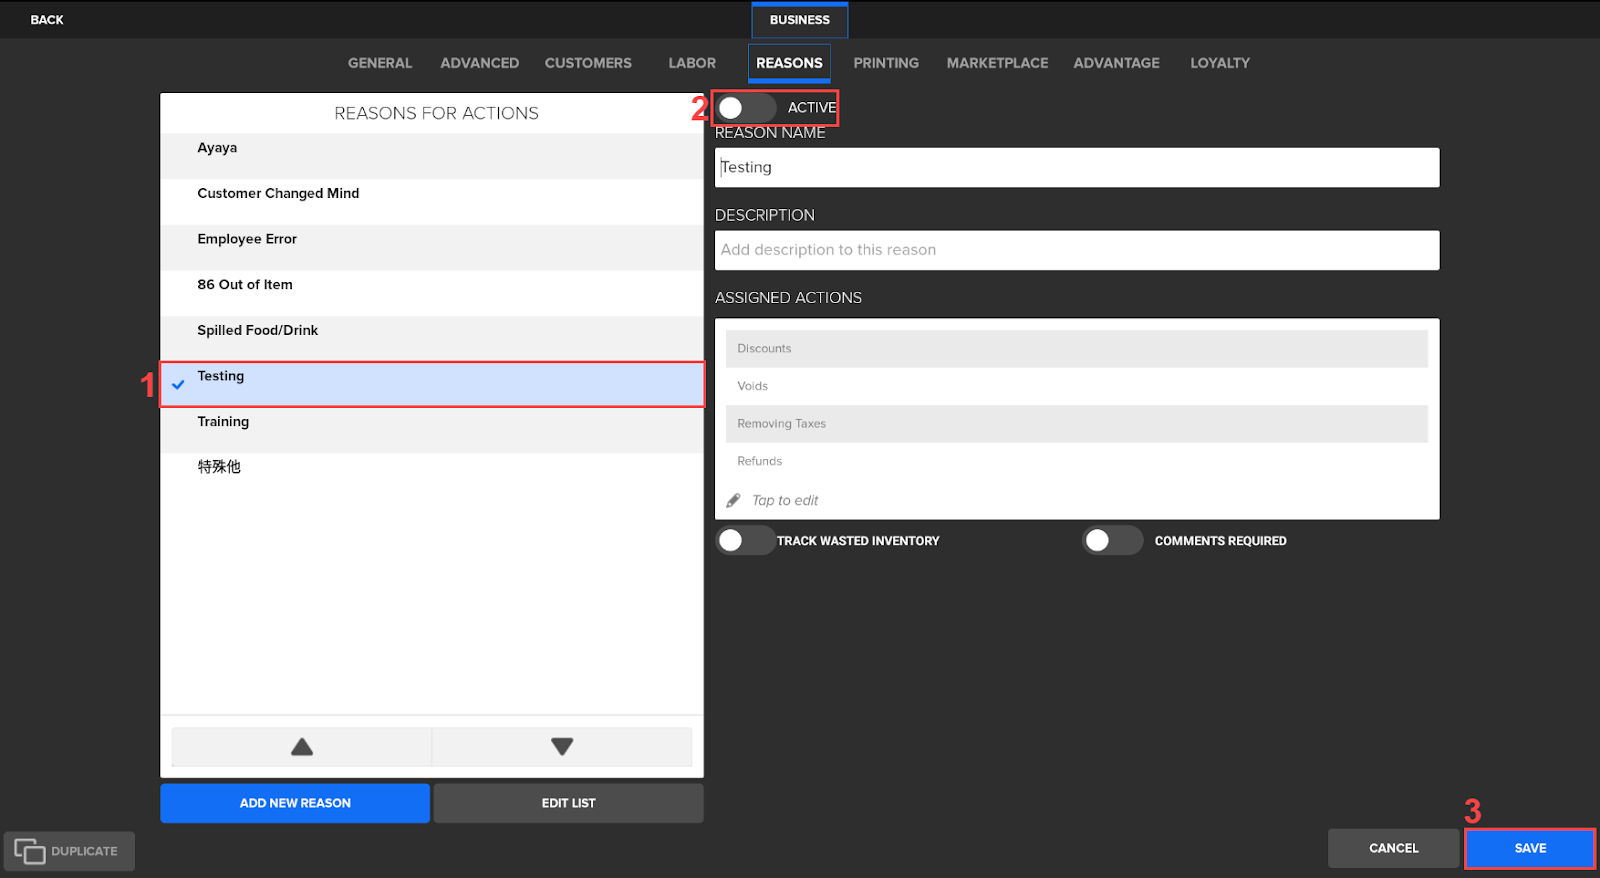The height and width of the screenshot is (878, 1600).
Task: Click Cancel to discard changes
Action: point(1393,848)
